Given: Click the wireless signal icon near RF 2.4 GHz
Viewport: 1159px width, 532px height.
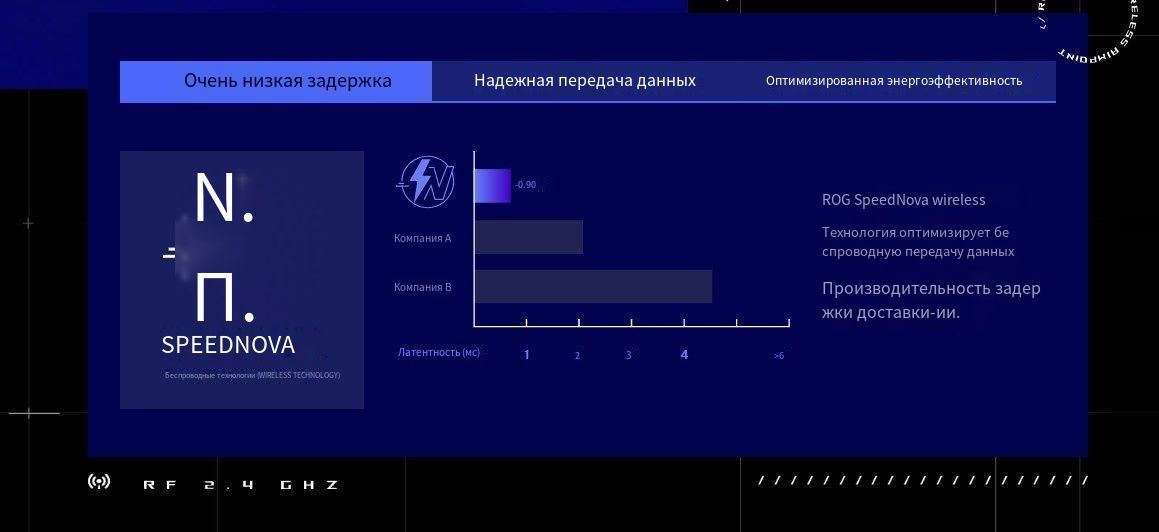Looking at the screenshot, I should (x=99, y=483).
